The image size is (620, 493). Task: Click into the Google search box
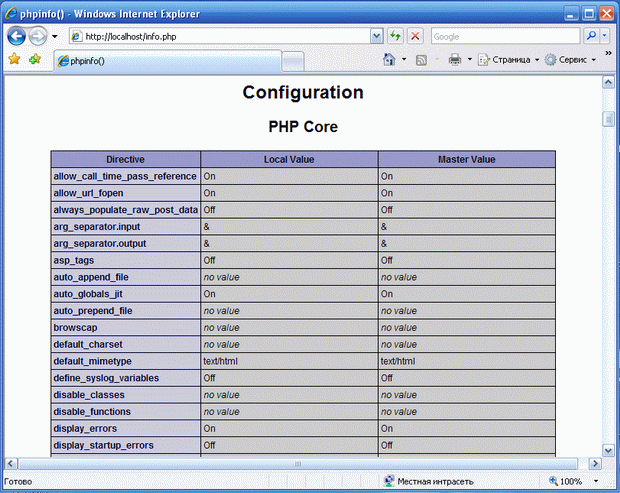pos(503,36)
